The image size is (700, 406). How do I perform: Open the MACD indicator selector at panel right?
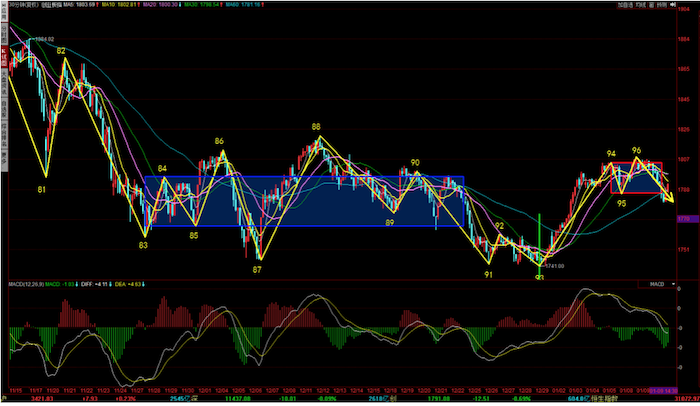(657, 285)
